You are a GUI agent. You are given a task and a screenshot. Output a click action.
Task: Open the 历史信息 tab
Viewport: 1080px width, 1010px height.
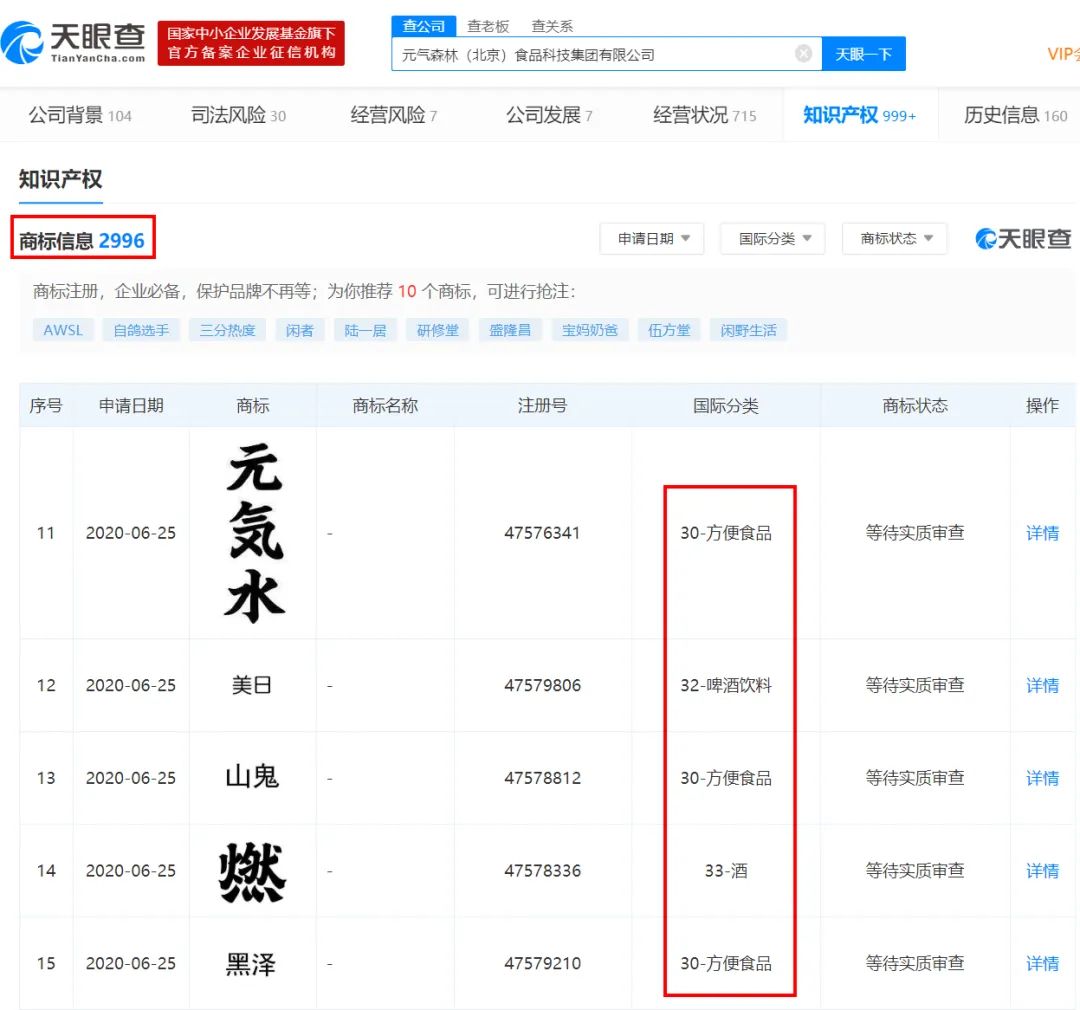coord(1016,115)
